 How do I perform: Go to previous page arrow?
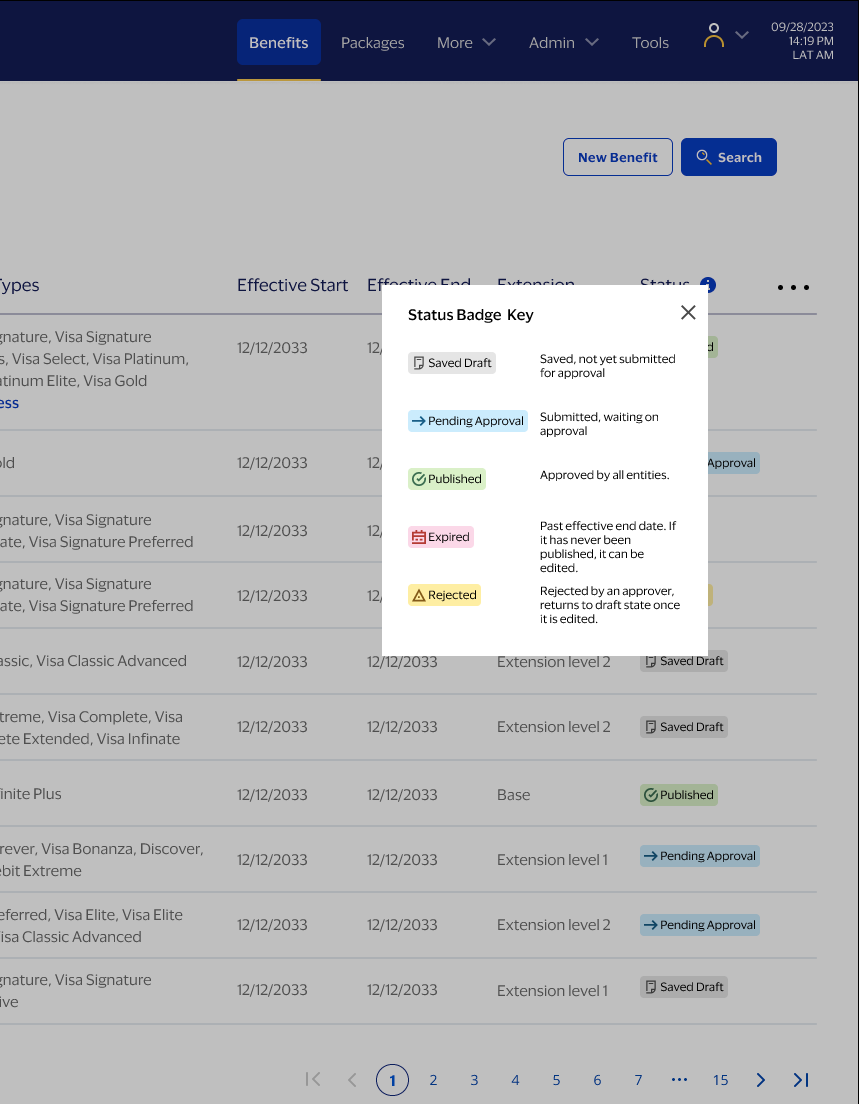pos(352,1080)
